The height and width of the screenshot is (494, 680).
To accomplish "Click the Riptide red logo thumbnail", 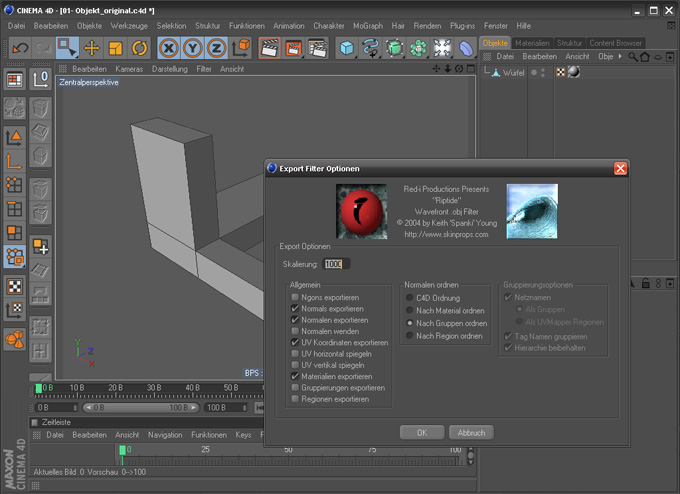I will (x=361, y=210).
